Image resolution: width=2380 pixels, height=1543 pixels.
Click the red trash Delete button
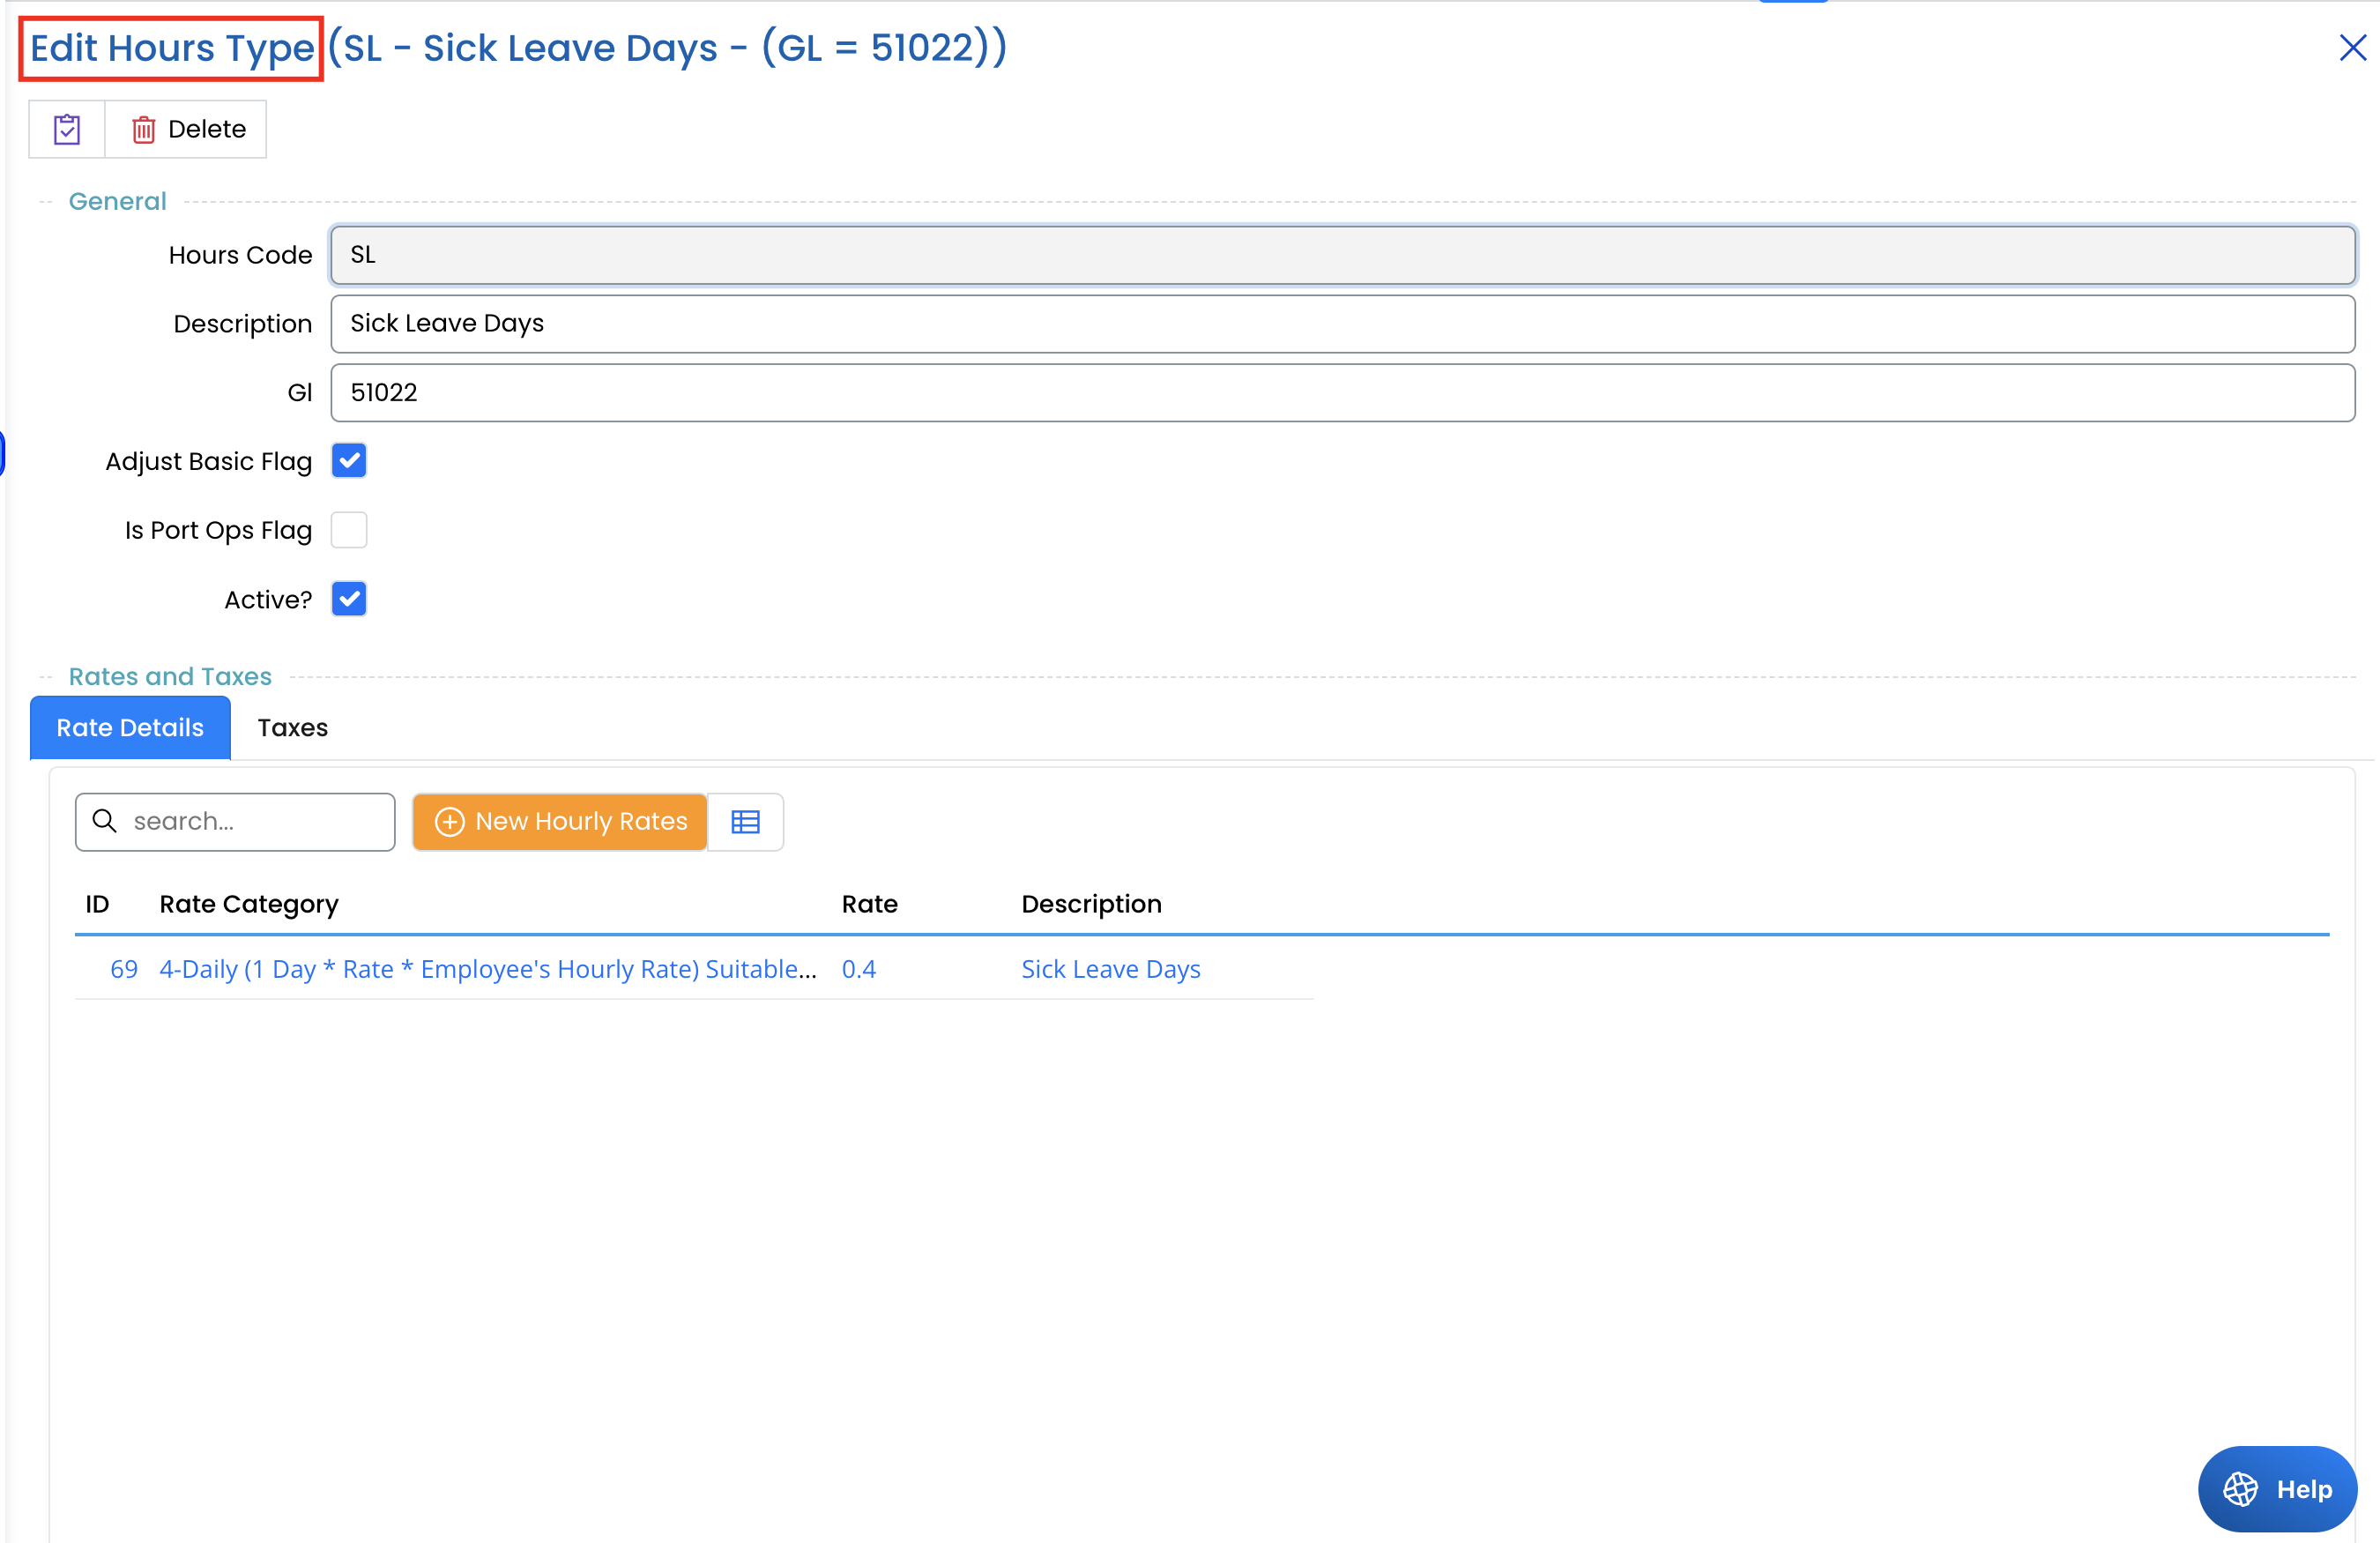click(187, 129)
